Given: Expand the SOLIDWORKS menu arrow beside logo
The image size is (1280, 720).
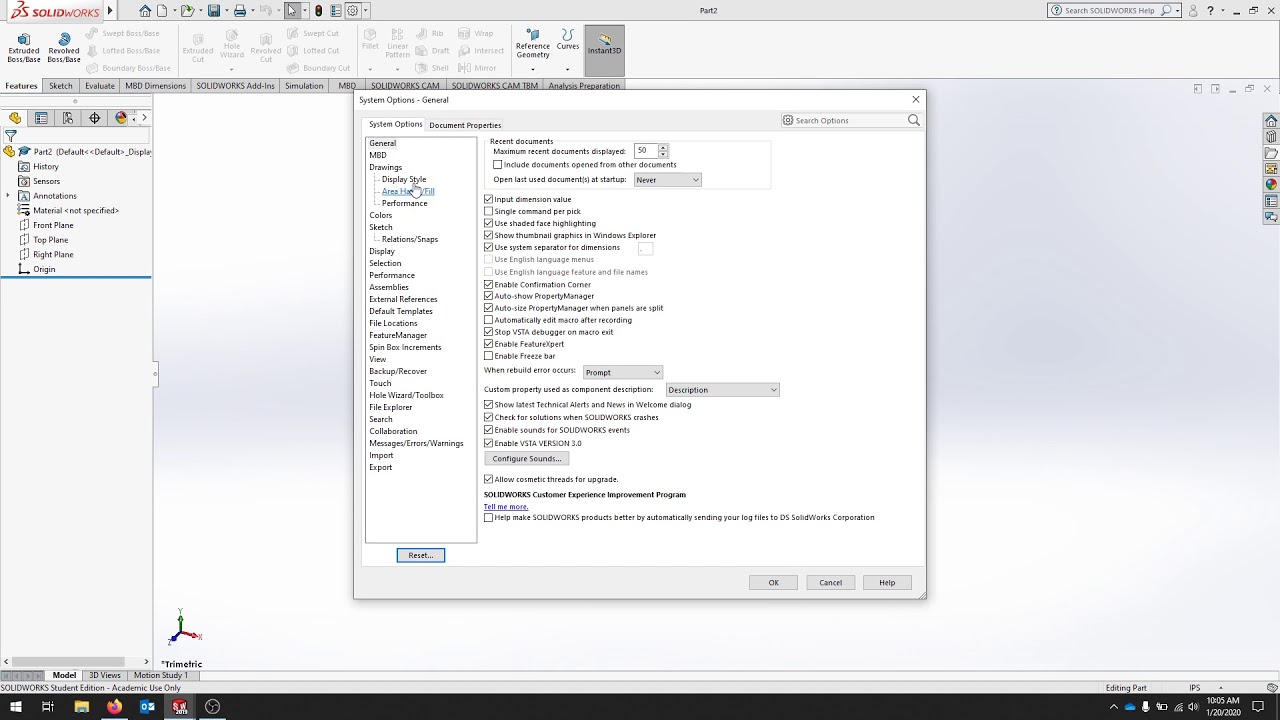Looking at the screenshot, I should click(110, 11).
